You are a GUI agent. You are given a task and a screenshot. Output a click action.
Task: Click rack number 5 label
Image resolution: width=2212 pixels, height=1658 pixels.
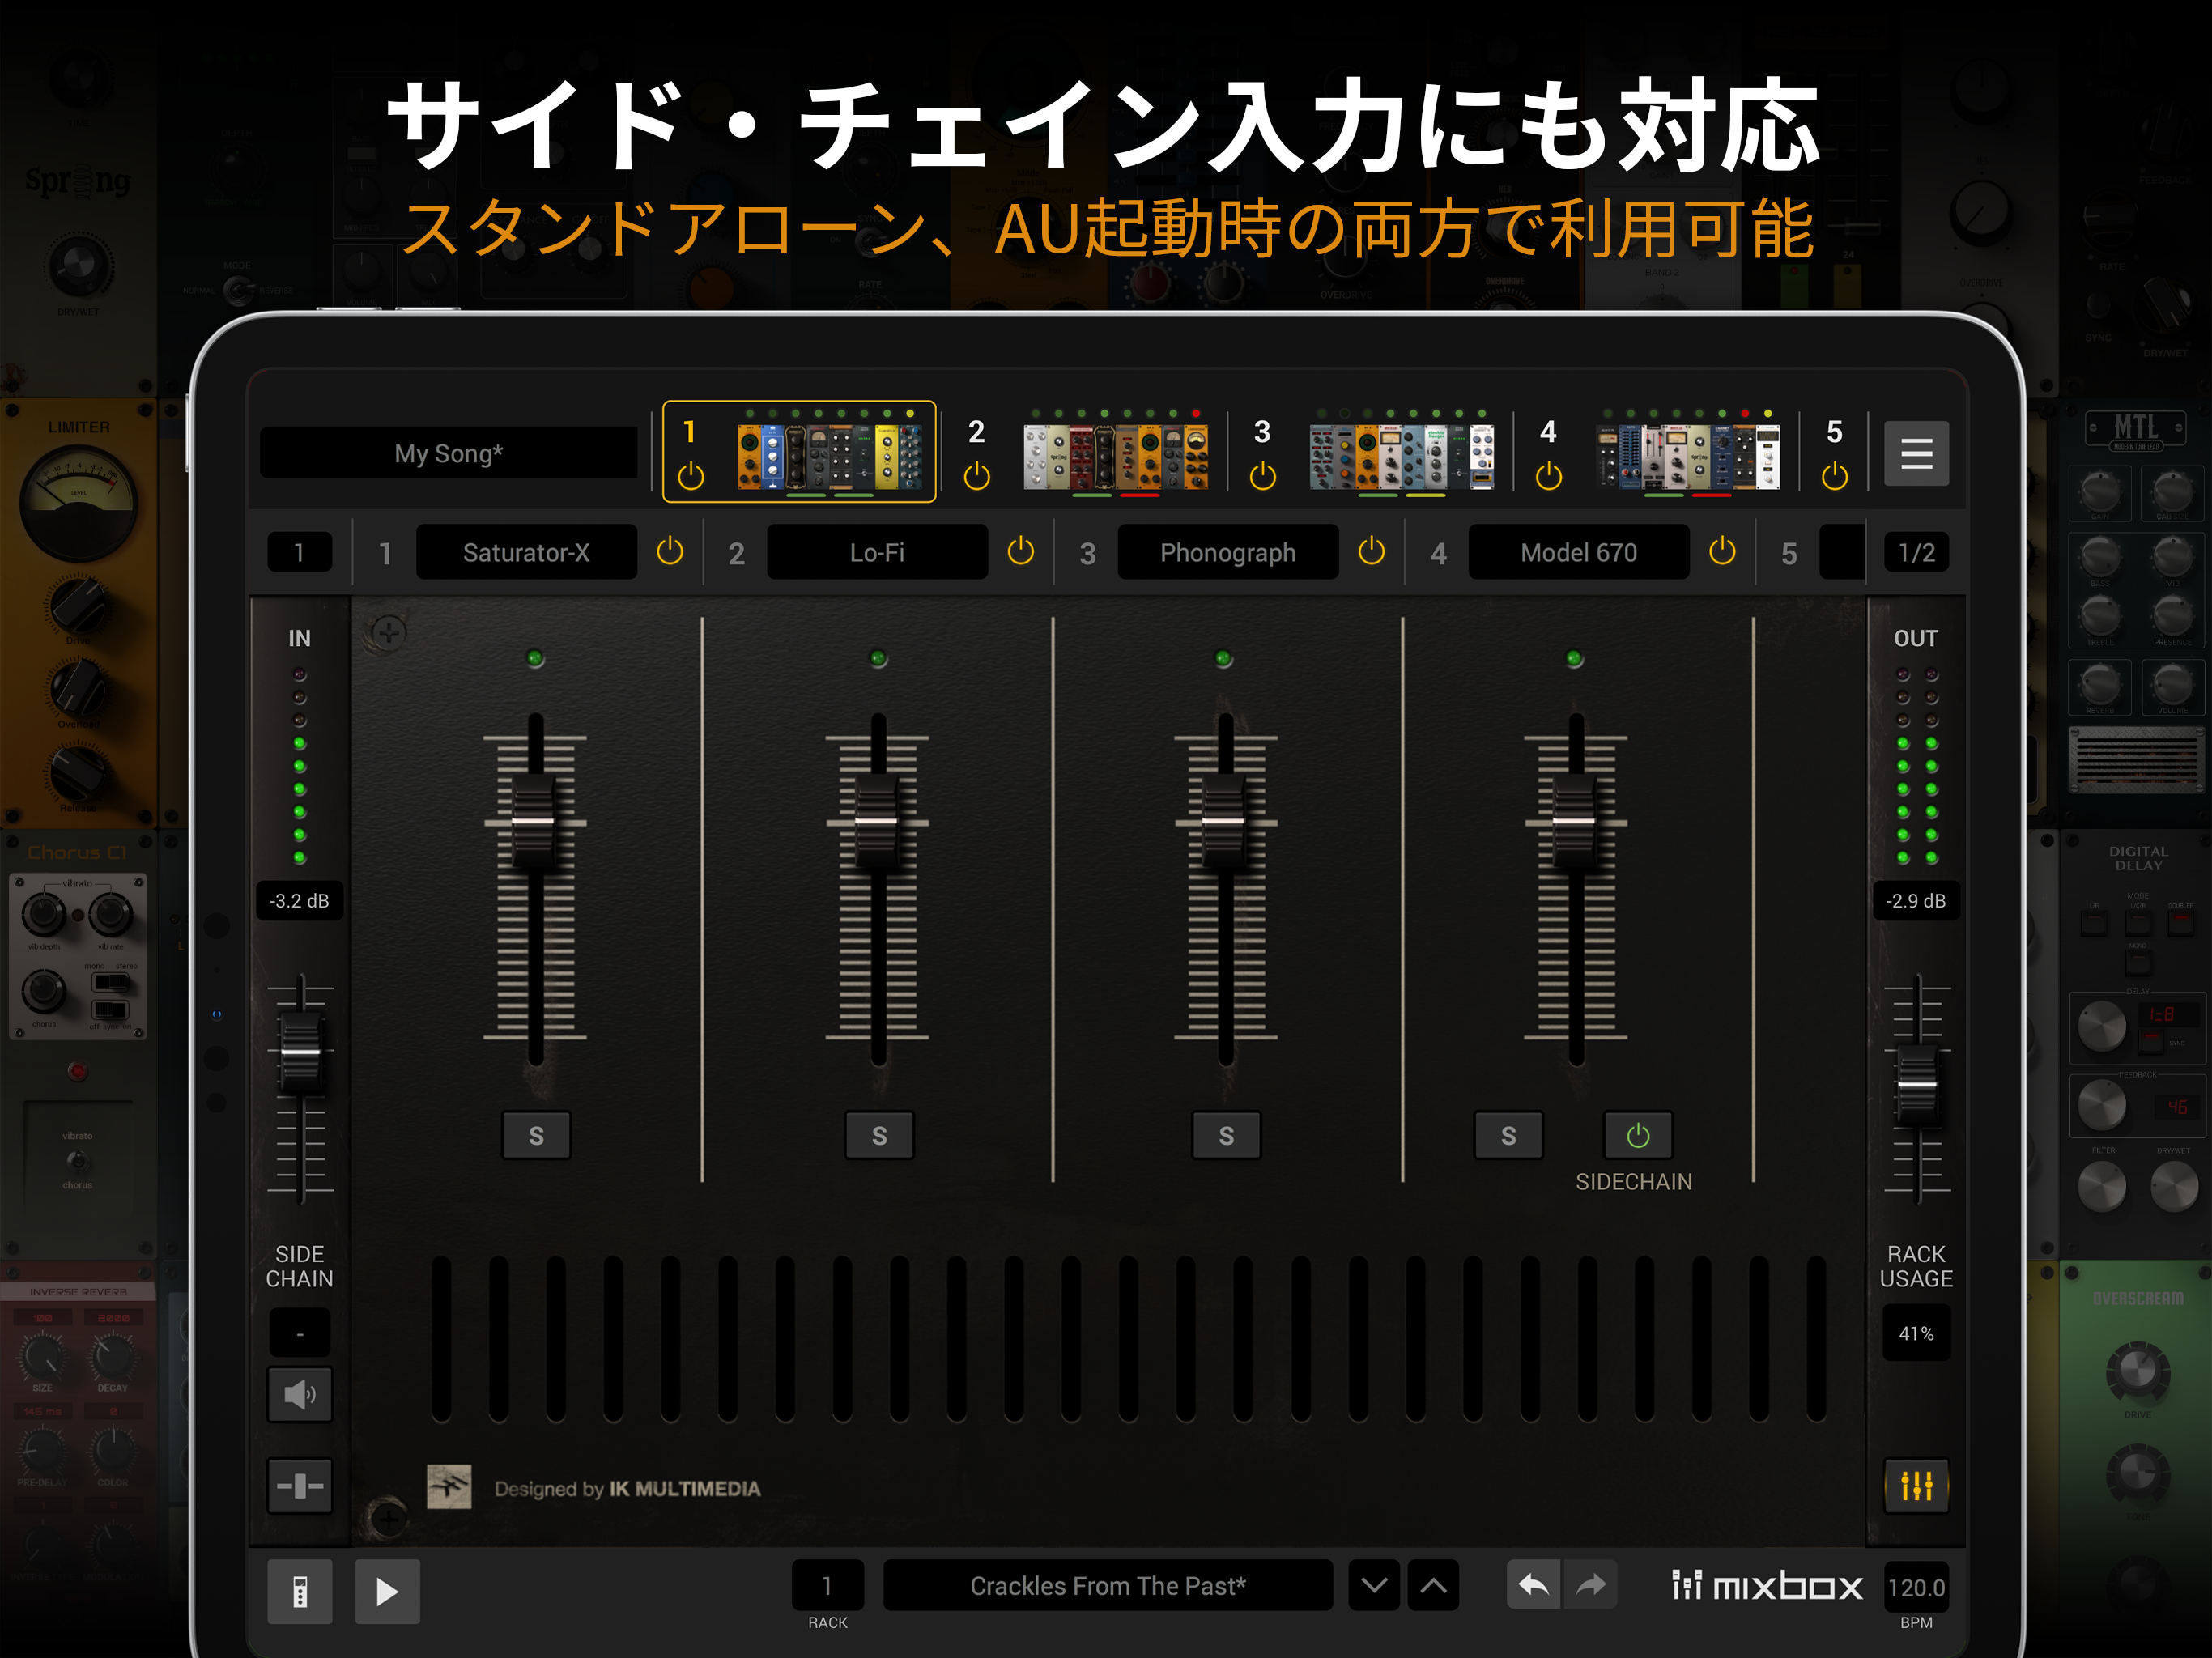pos(1834,431)
